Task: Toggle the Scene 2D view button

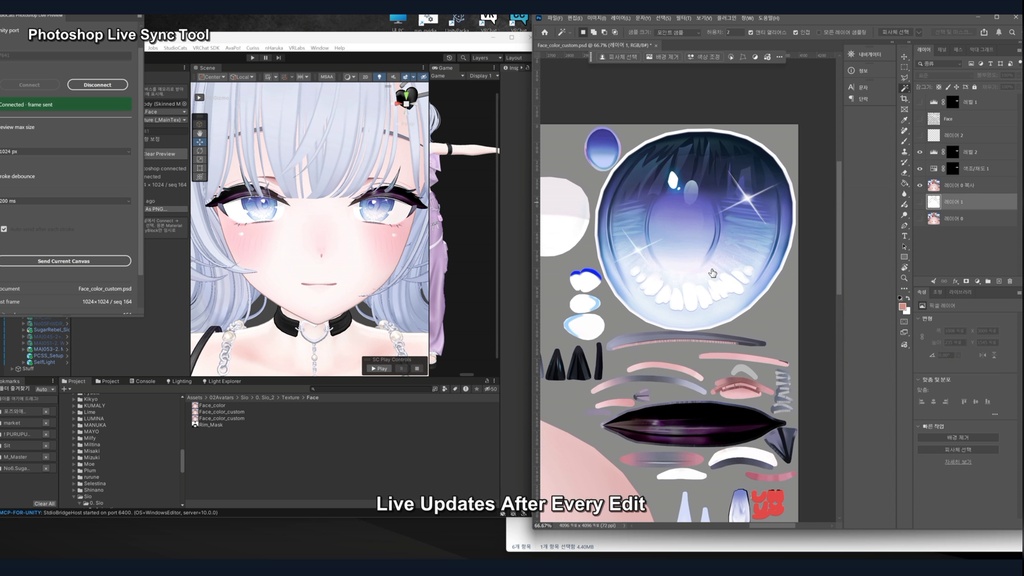Action: [365, 76]
